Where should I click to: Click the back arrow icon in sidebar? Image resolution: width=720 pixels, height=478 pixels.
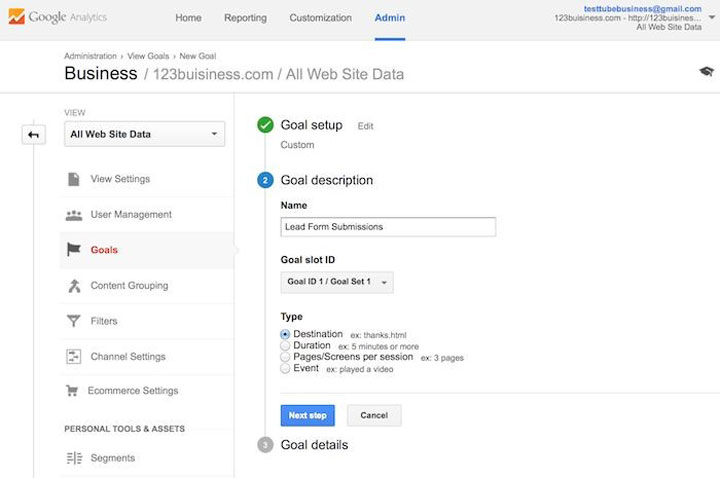[x=33, y=134]
